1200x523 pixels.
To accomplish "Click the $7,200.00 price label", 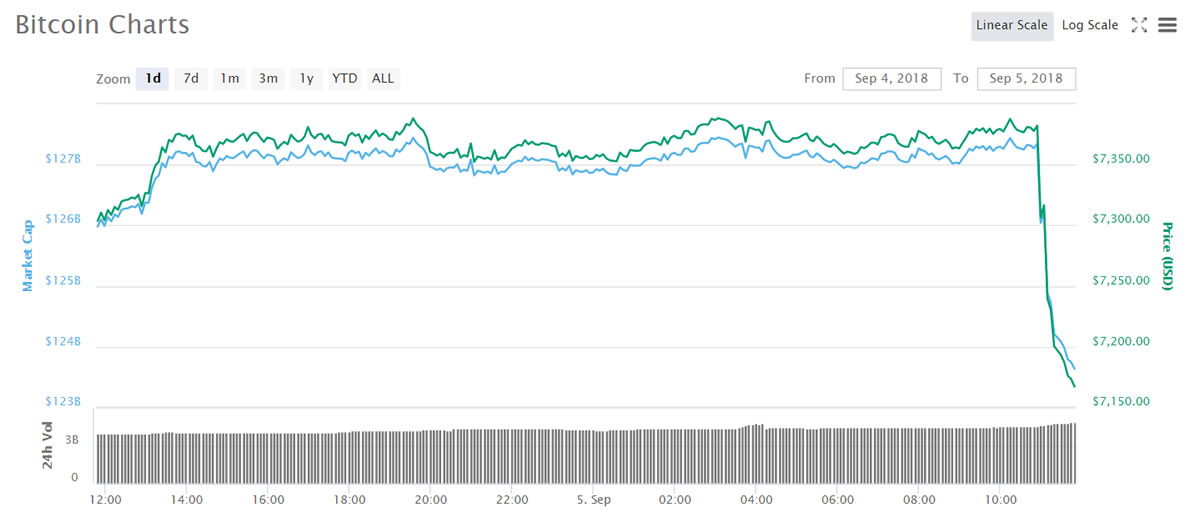I will (1119, 341).
